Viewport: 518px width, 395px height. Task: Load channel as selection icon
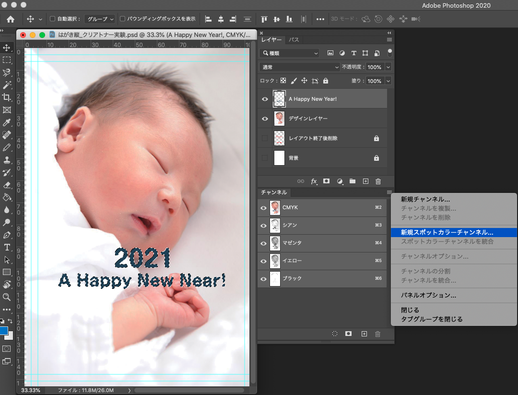point(335,334)
